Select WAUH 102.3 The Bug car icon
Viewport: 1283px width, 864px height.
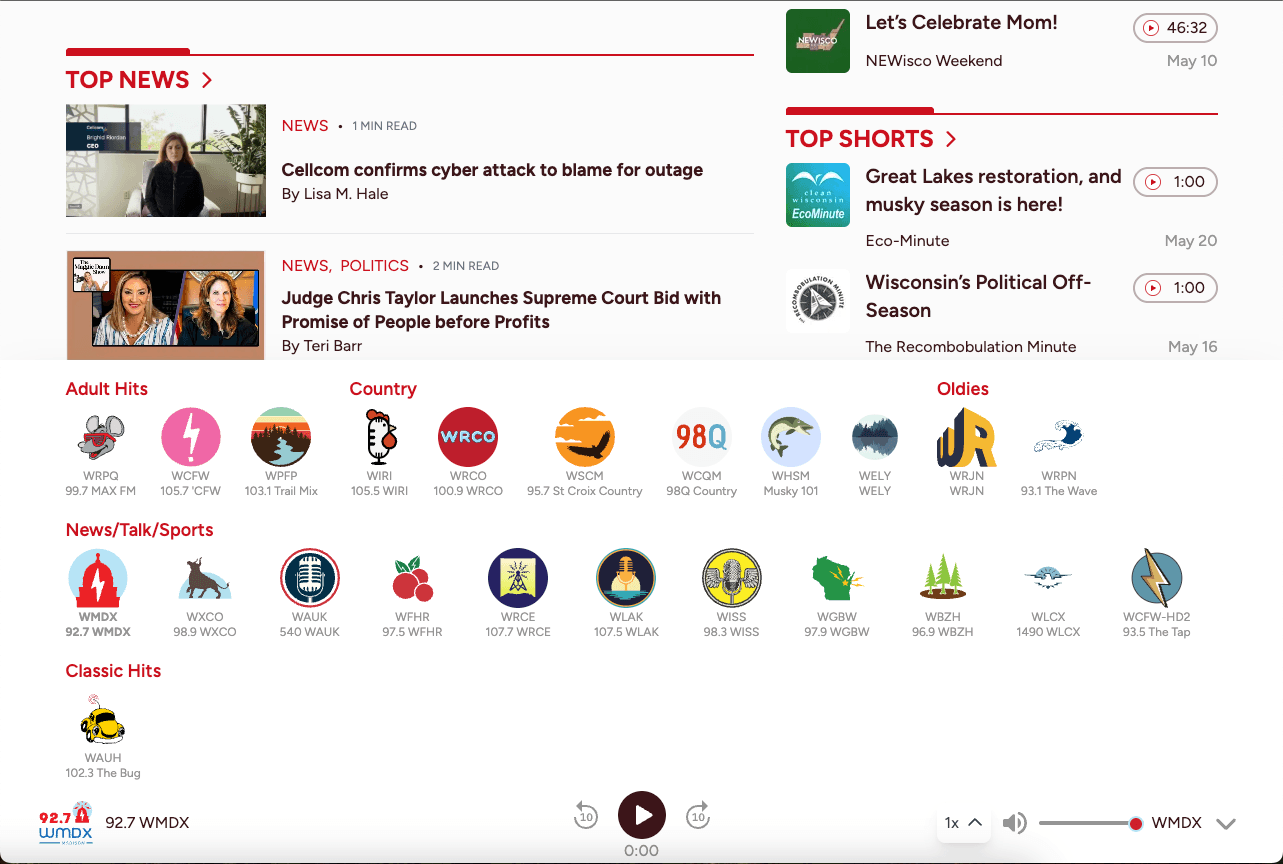[103, 719]
